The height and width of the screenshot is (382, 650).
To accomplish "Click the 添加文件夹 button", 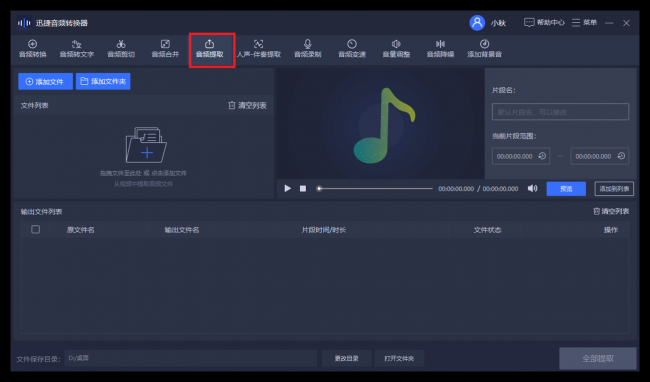I will [103, 81].
